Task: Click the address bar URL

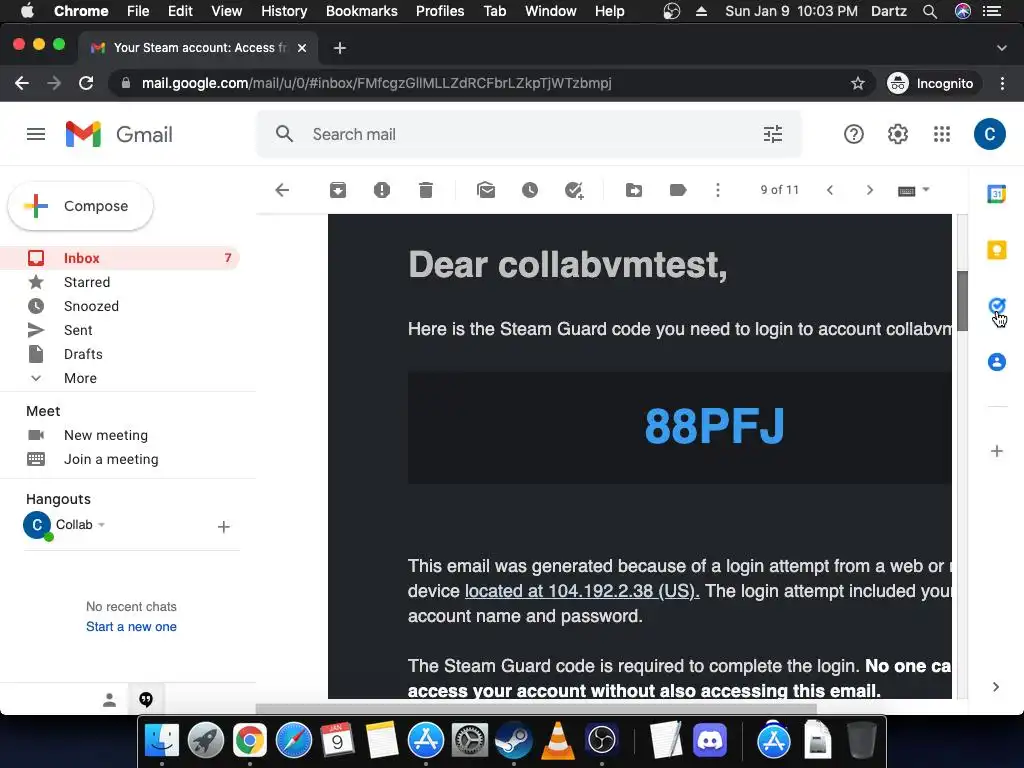Action: 377,83
